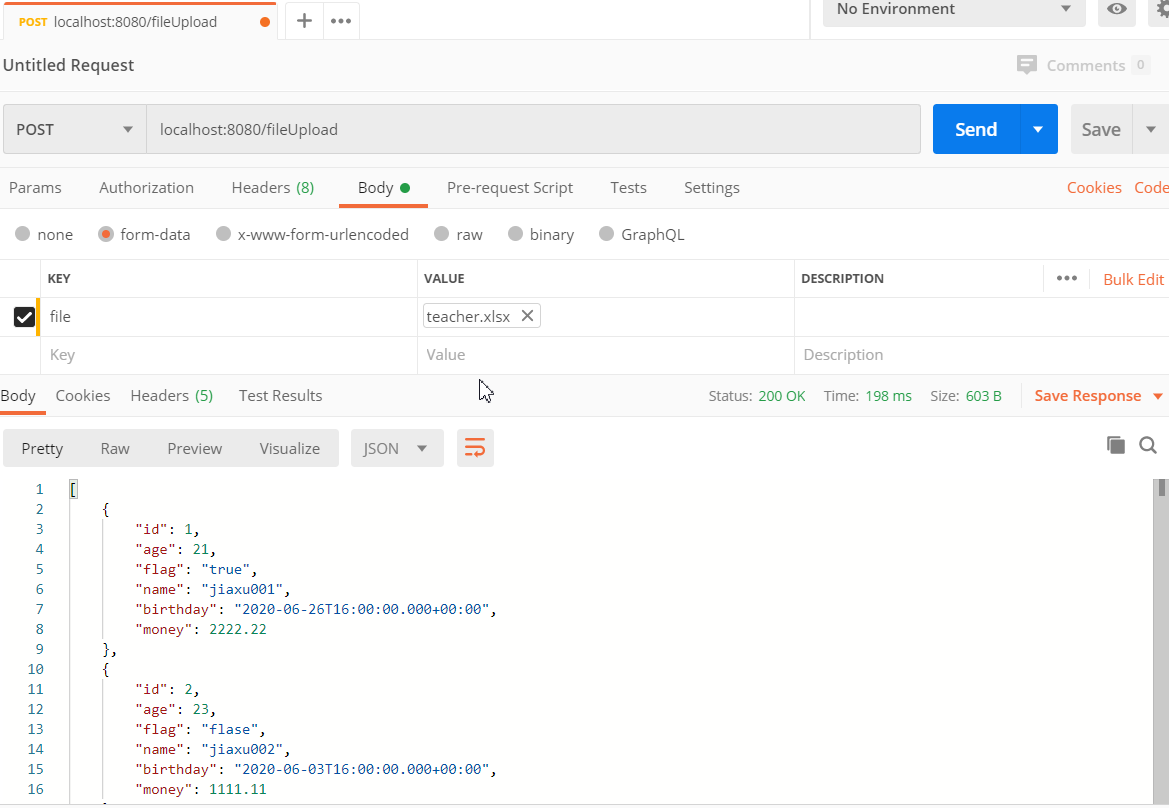Uncheck the file key row checkbox
The width and height of the screenshot is (1169, 808).
[24, 317]
